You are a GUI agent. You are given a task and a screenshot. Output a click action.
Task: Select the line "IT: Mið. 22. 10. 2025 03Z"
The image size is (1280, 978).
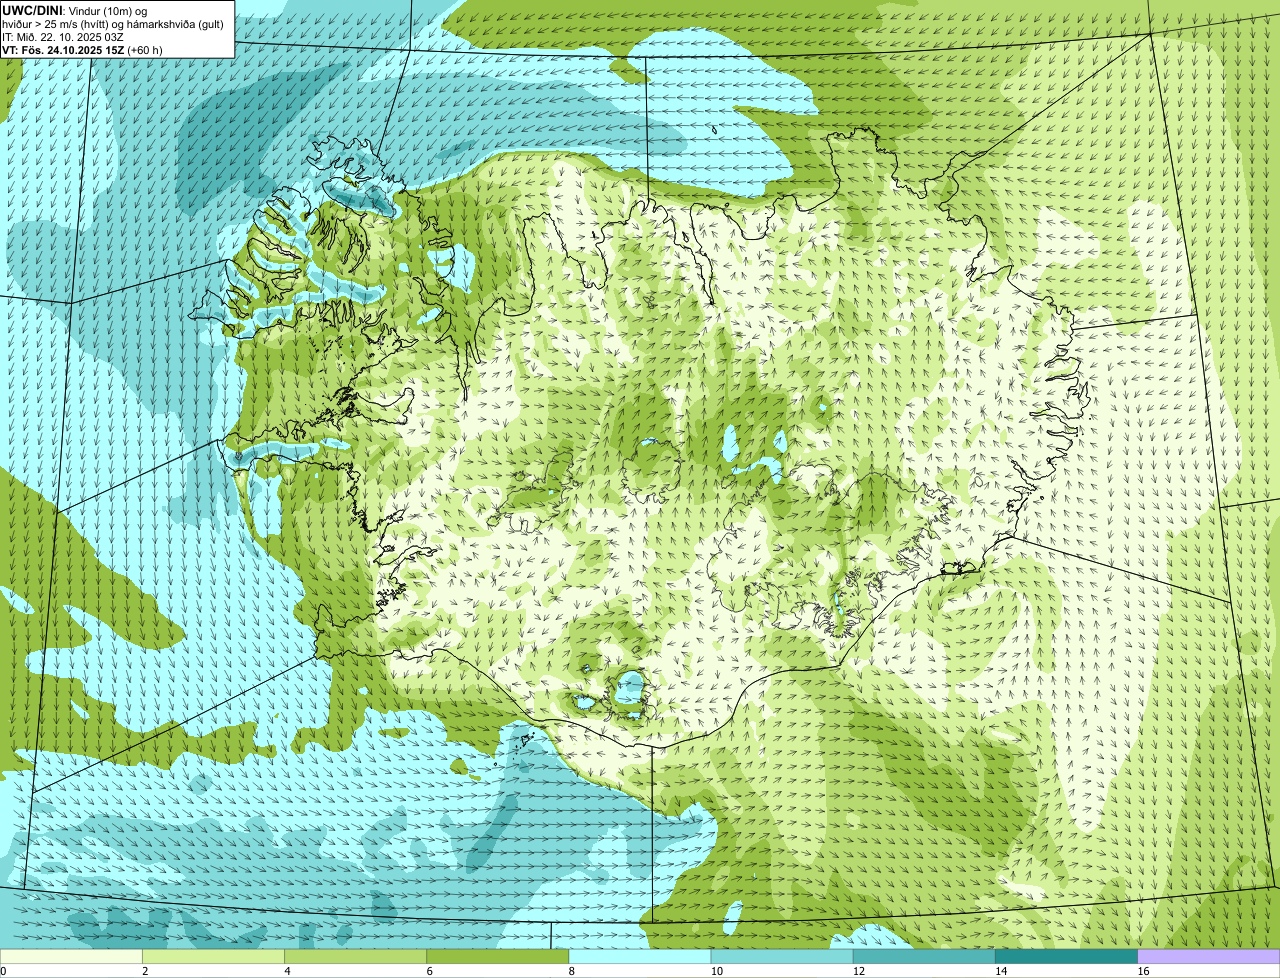[x=64, y=36]
